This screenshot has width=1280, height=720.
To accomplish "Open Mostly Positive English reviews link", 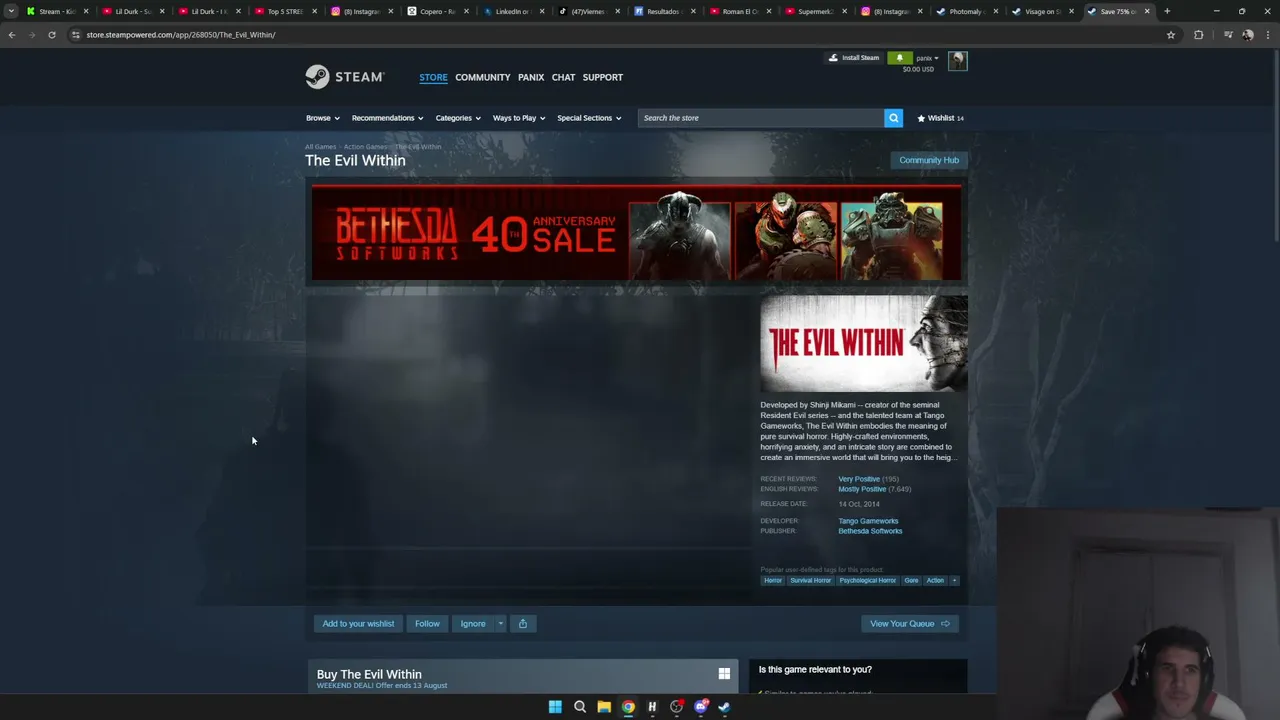I will pos(862,489).
